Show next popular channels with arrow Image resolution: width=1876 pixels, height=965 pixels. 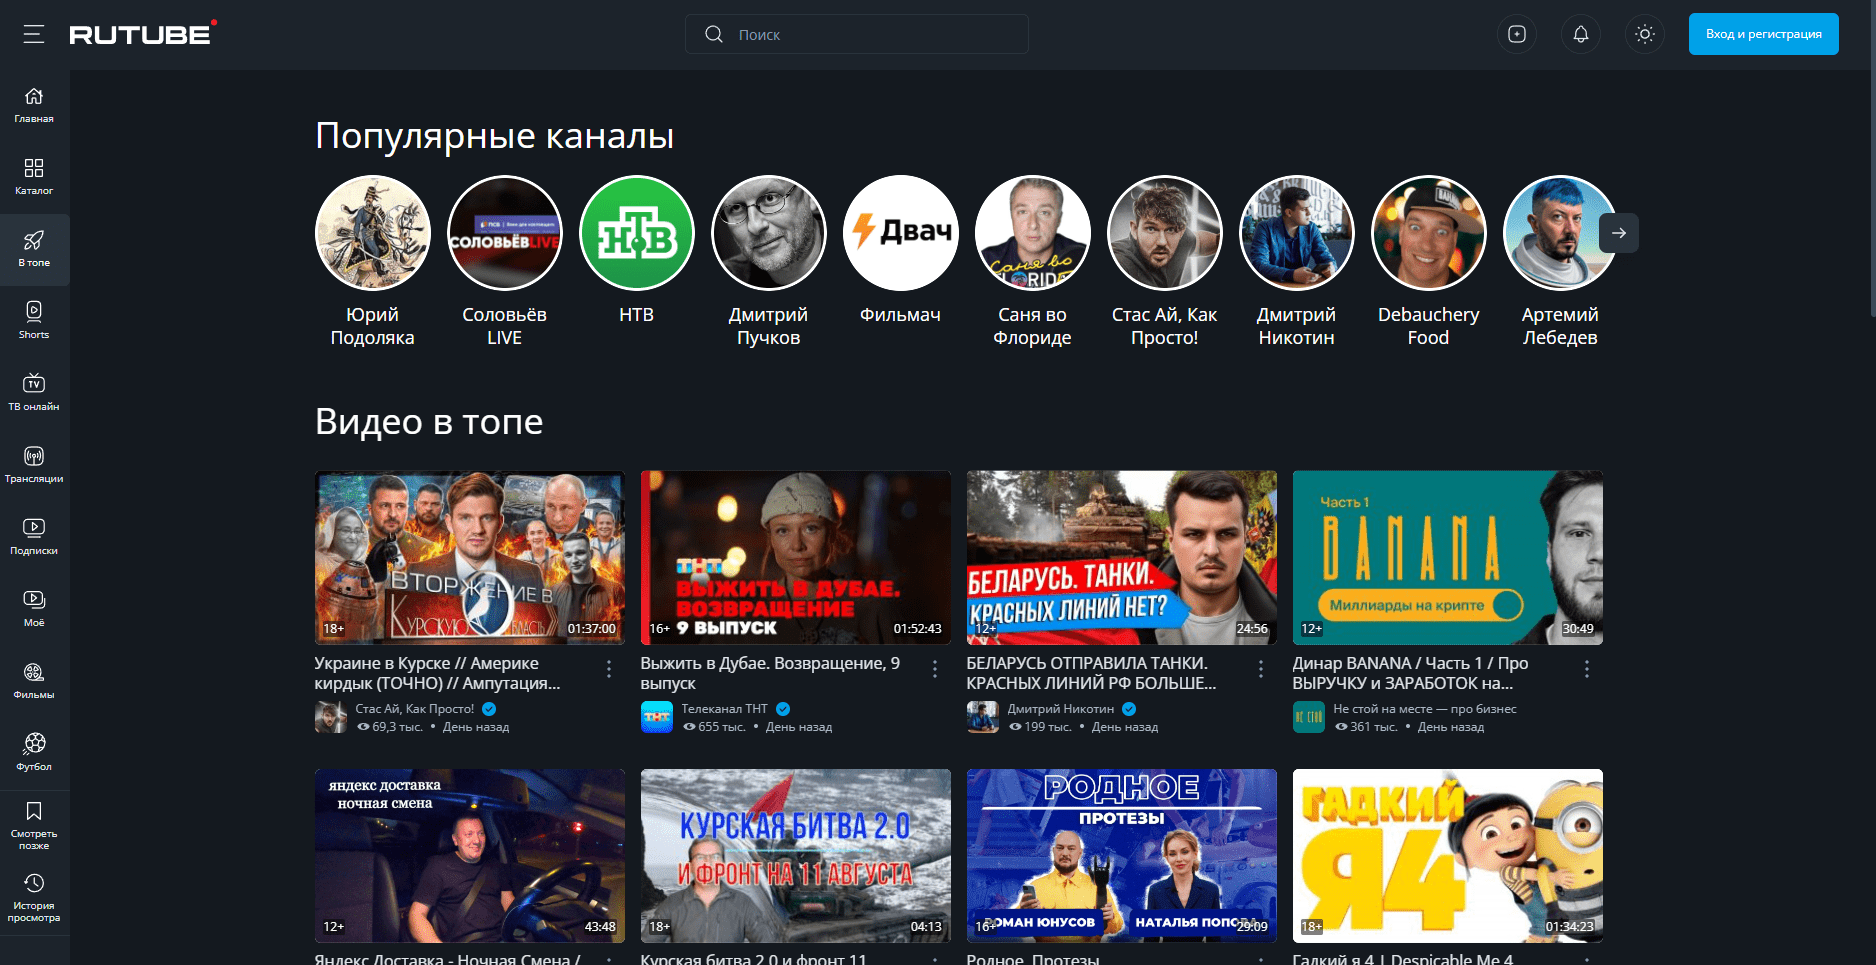(x=1619, y=233)
